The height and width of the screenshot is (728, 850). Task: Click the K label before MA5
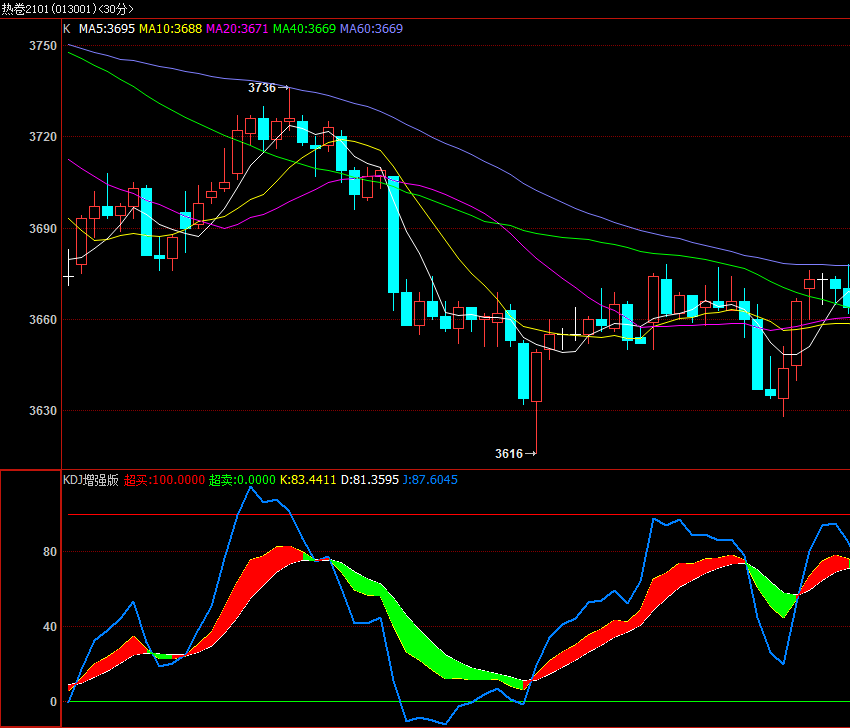[x=67, y=29]
